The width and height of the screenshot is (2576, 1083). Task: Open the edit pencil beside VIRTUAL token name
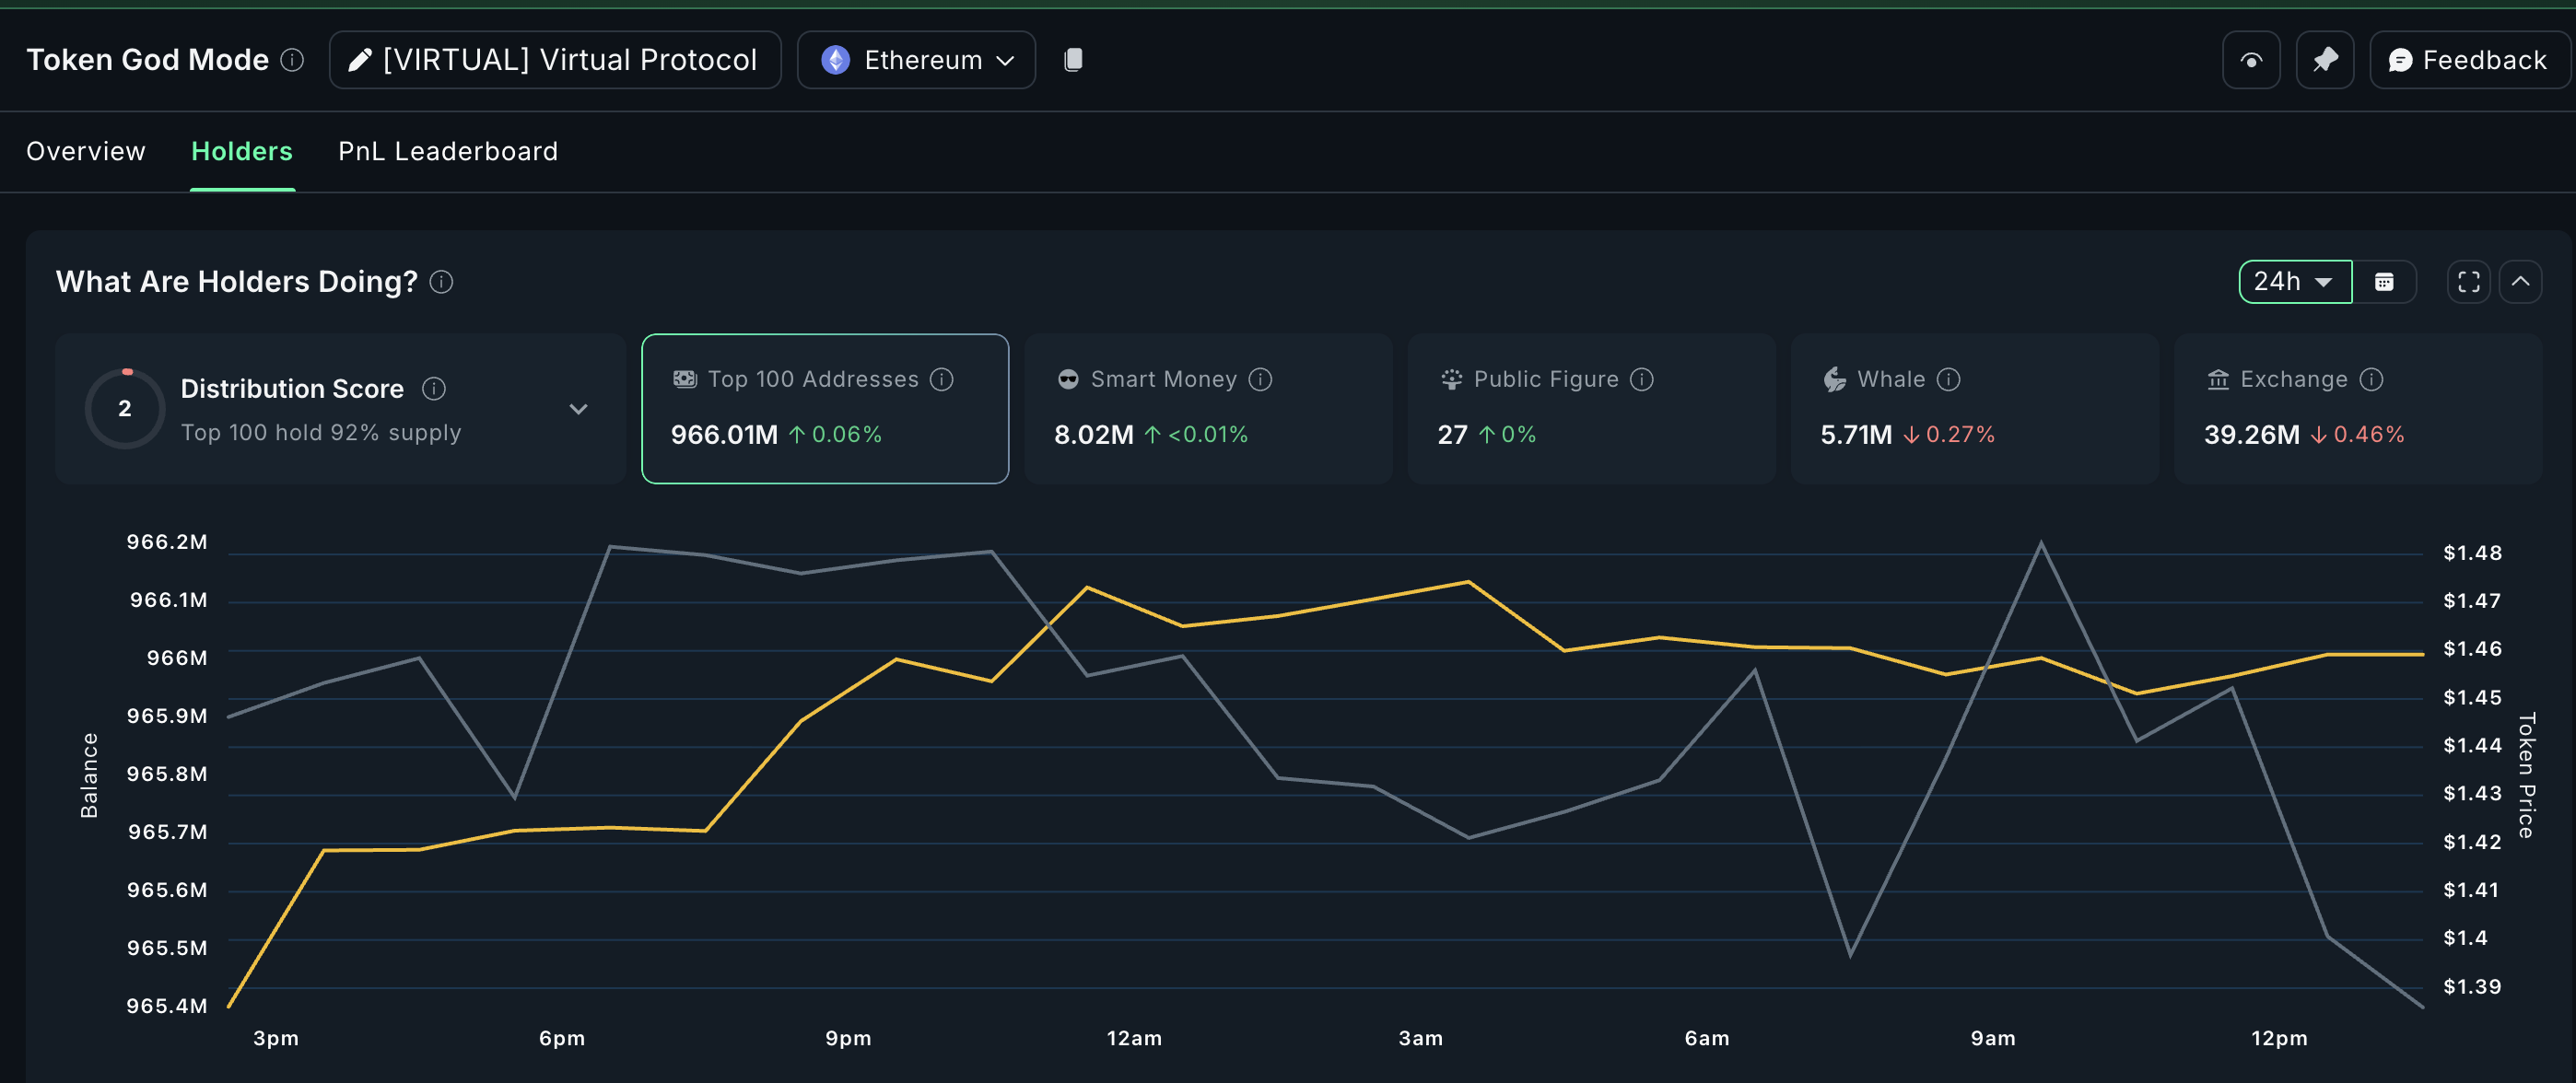[x=360, y=59]
